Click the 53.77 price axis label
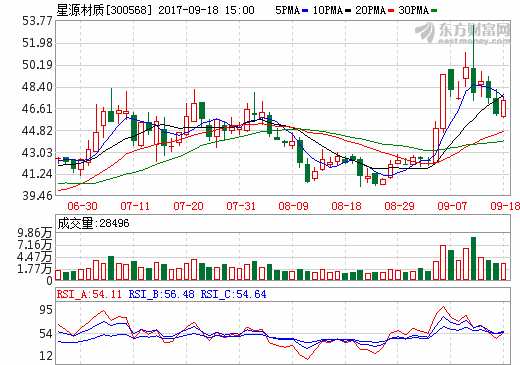This screenshot has width=520, height=365. [37, 21]
